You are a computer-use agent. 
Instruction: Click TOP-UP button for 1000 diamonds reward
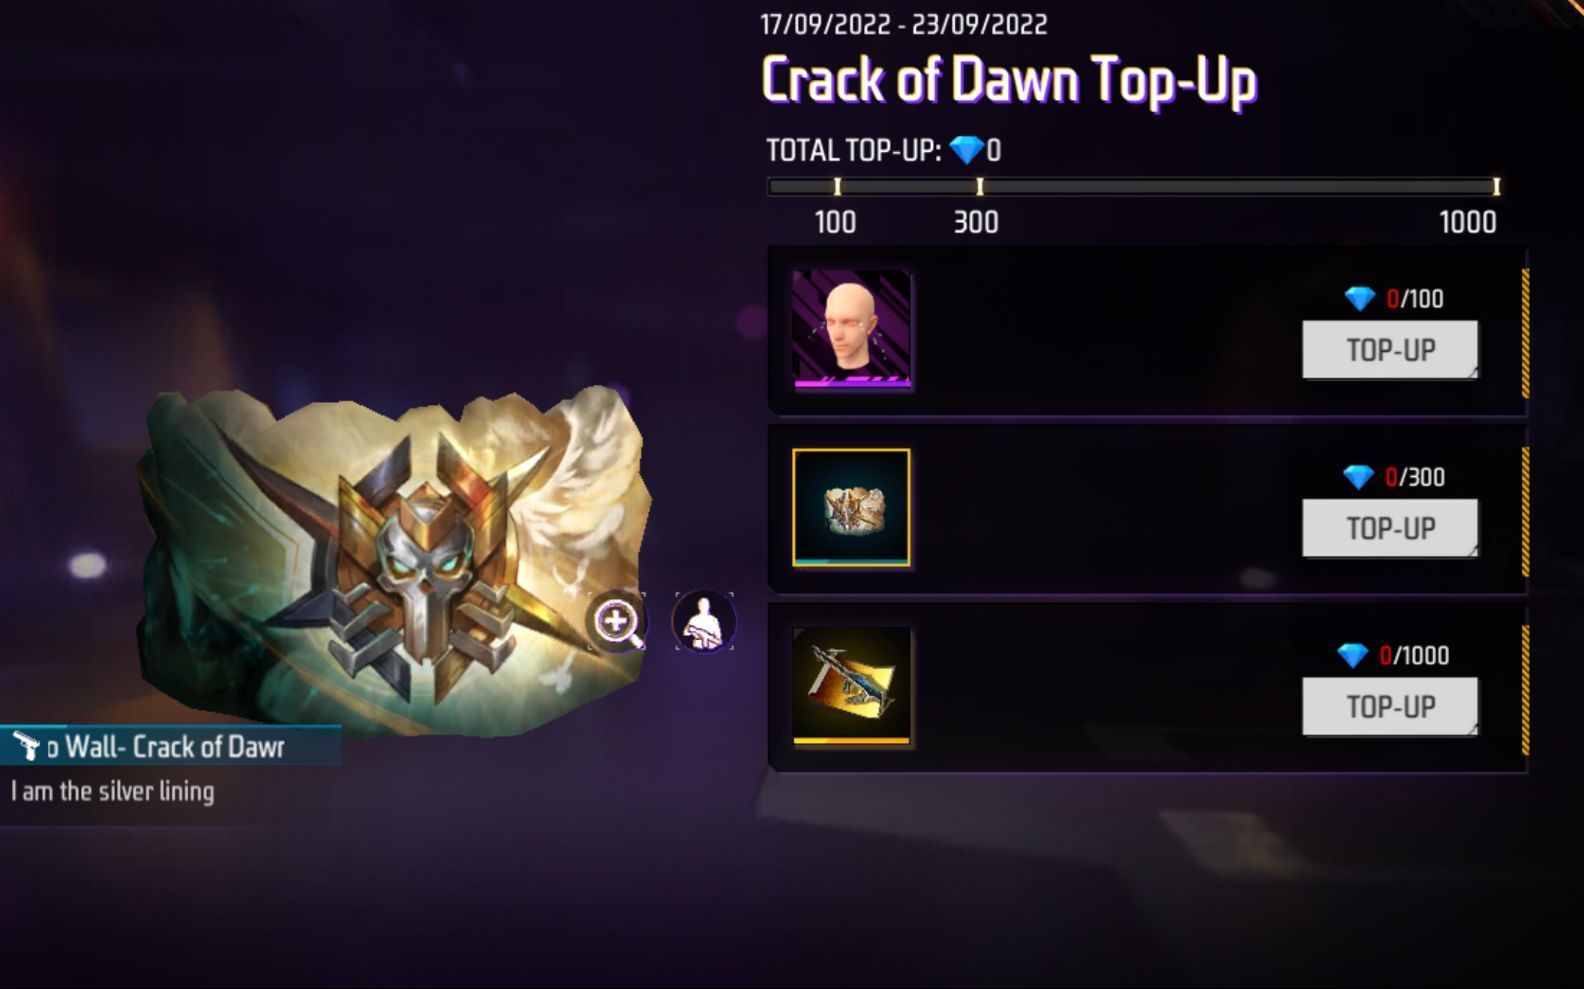point(1390,707)
